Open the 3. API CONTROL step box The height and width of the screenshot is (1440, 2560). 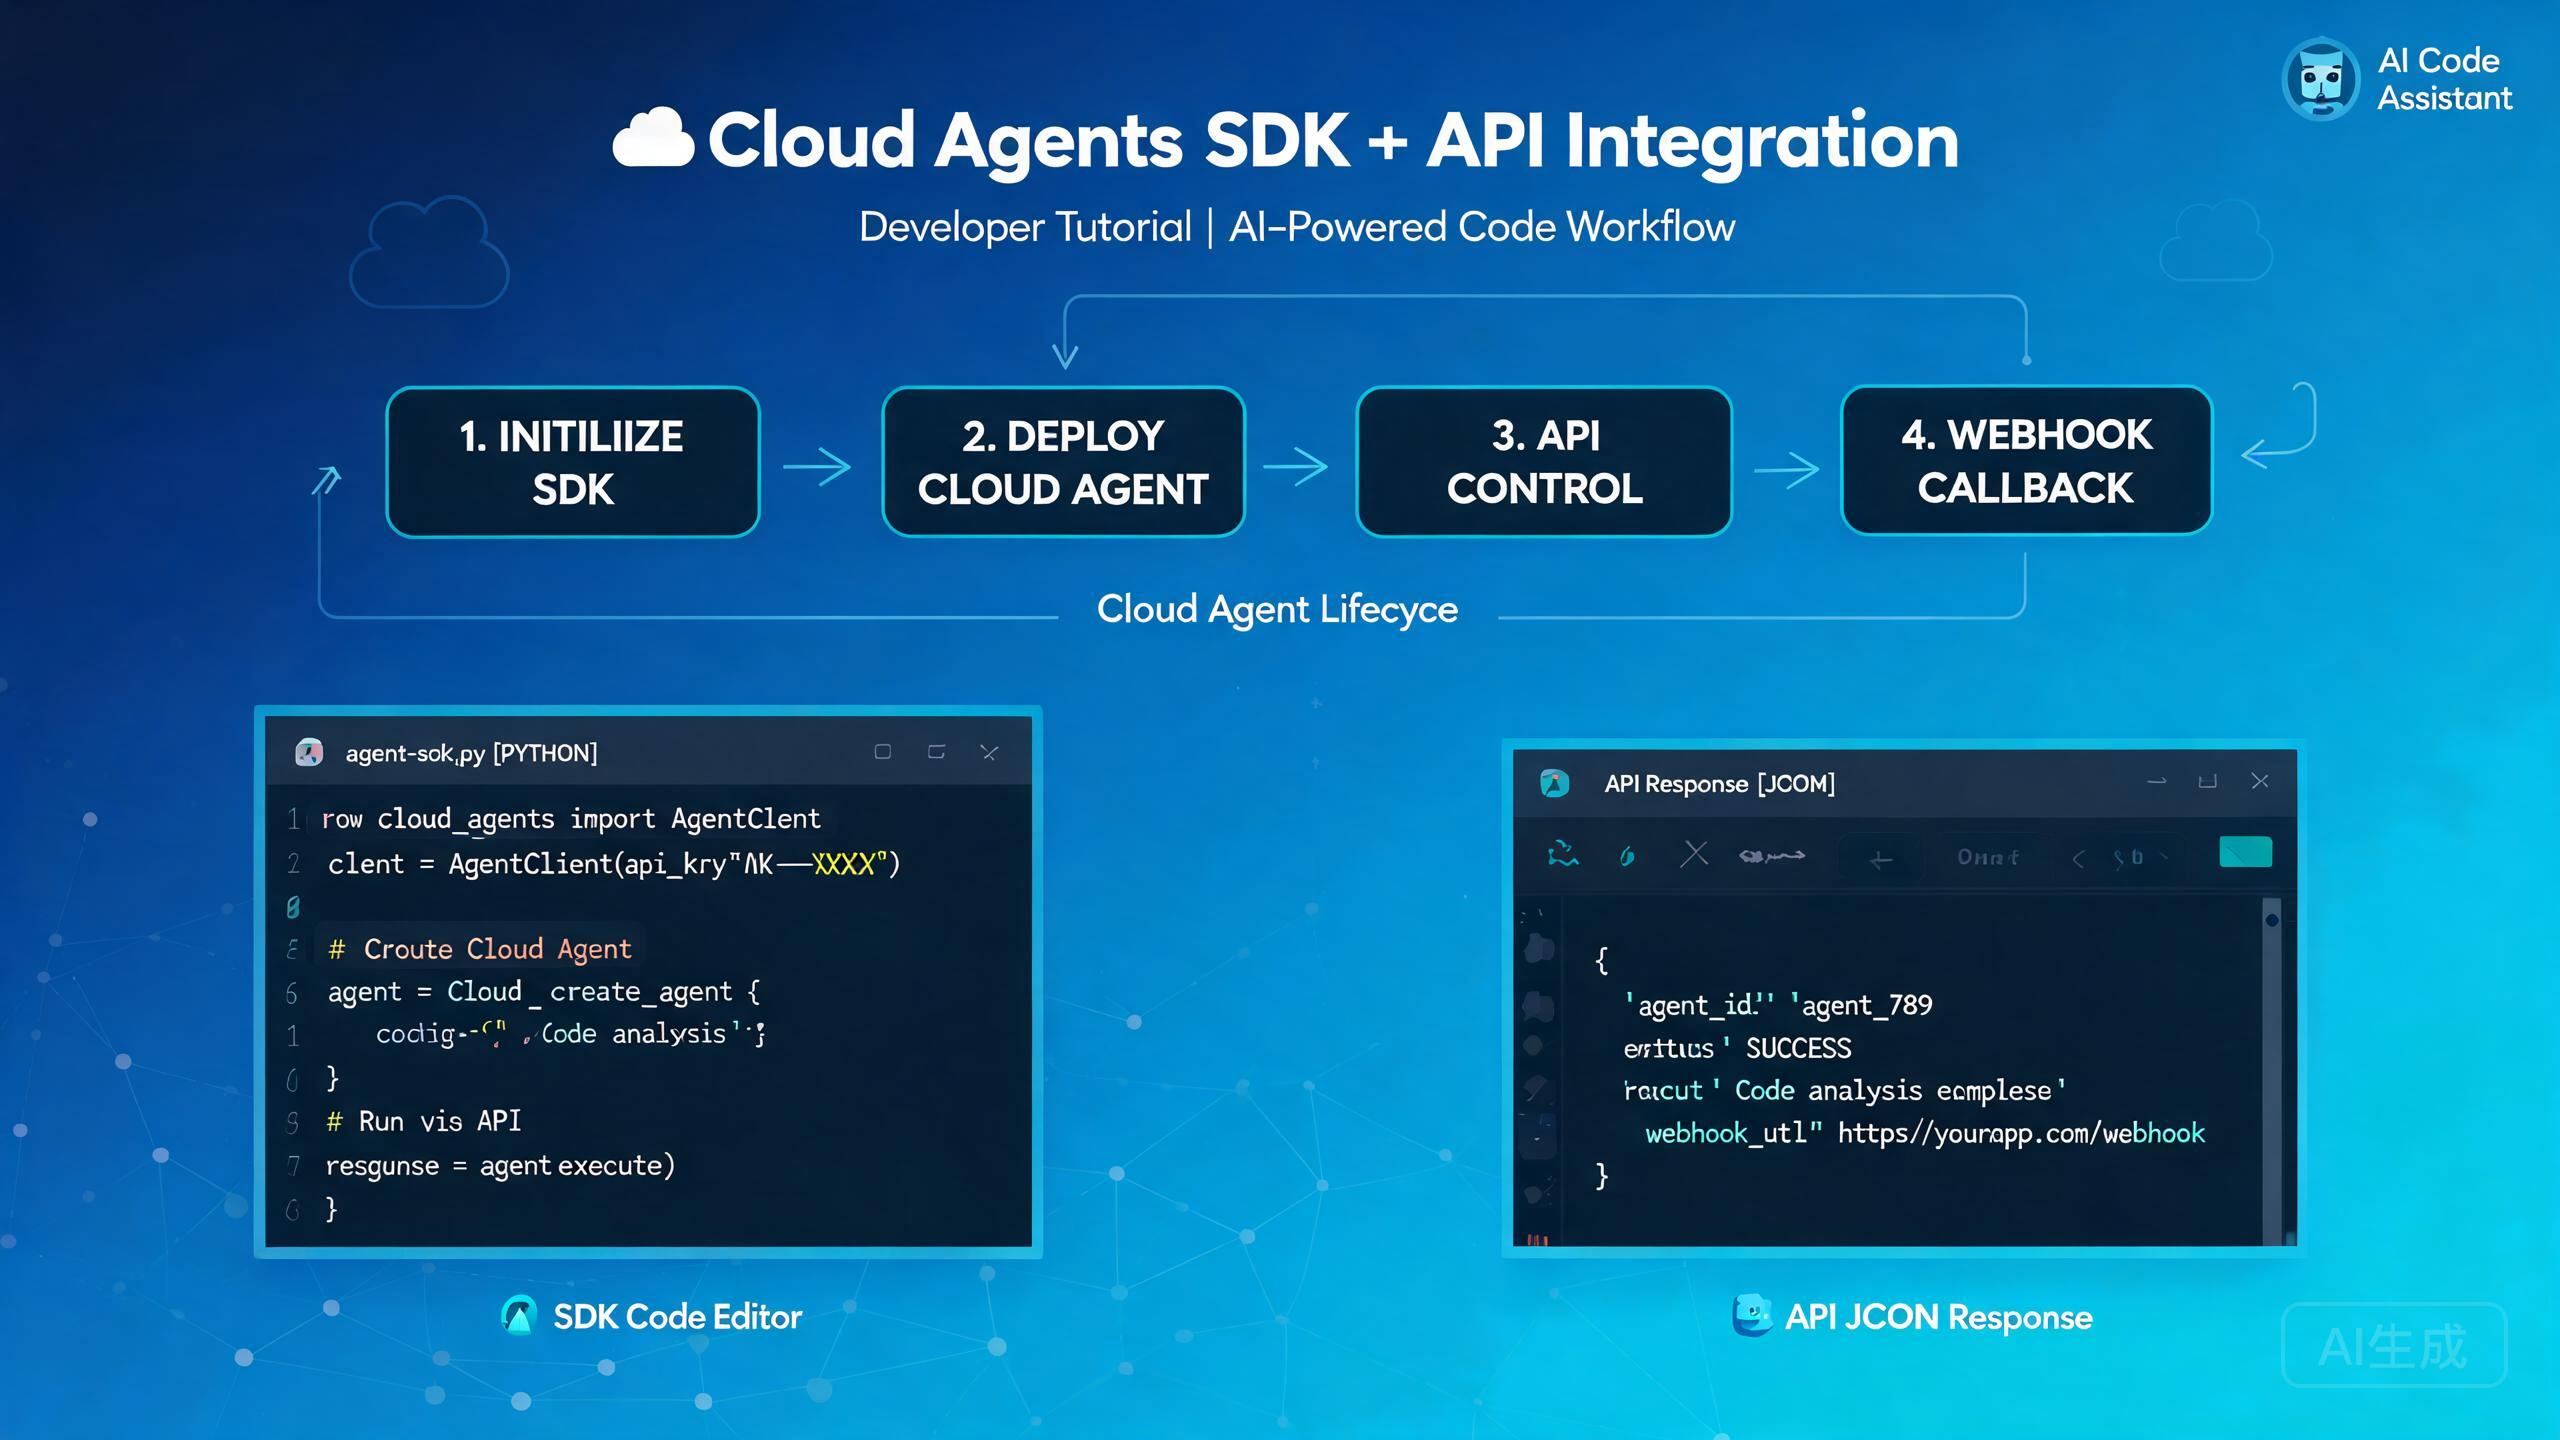(1544, 462)
